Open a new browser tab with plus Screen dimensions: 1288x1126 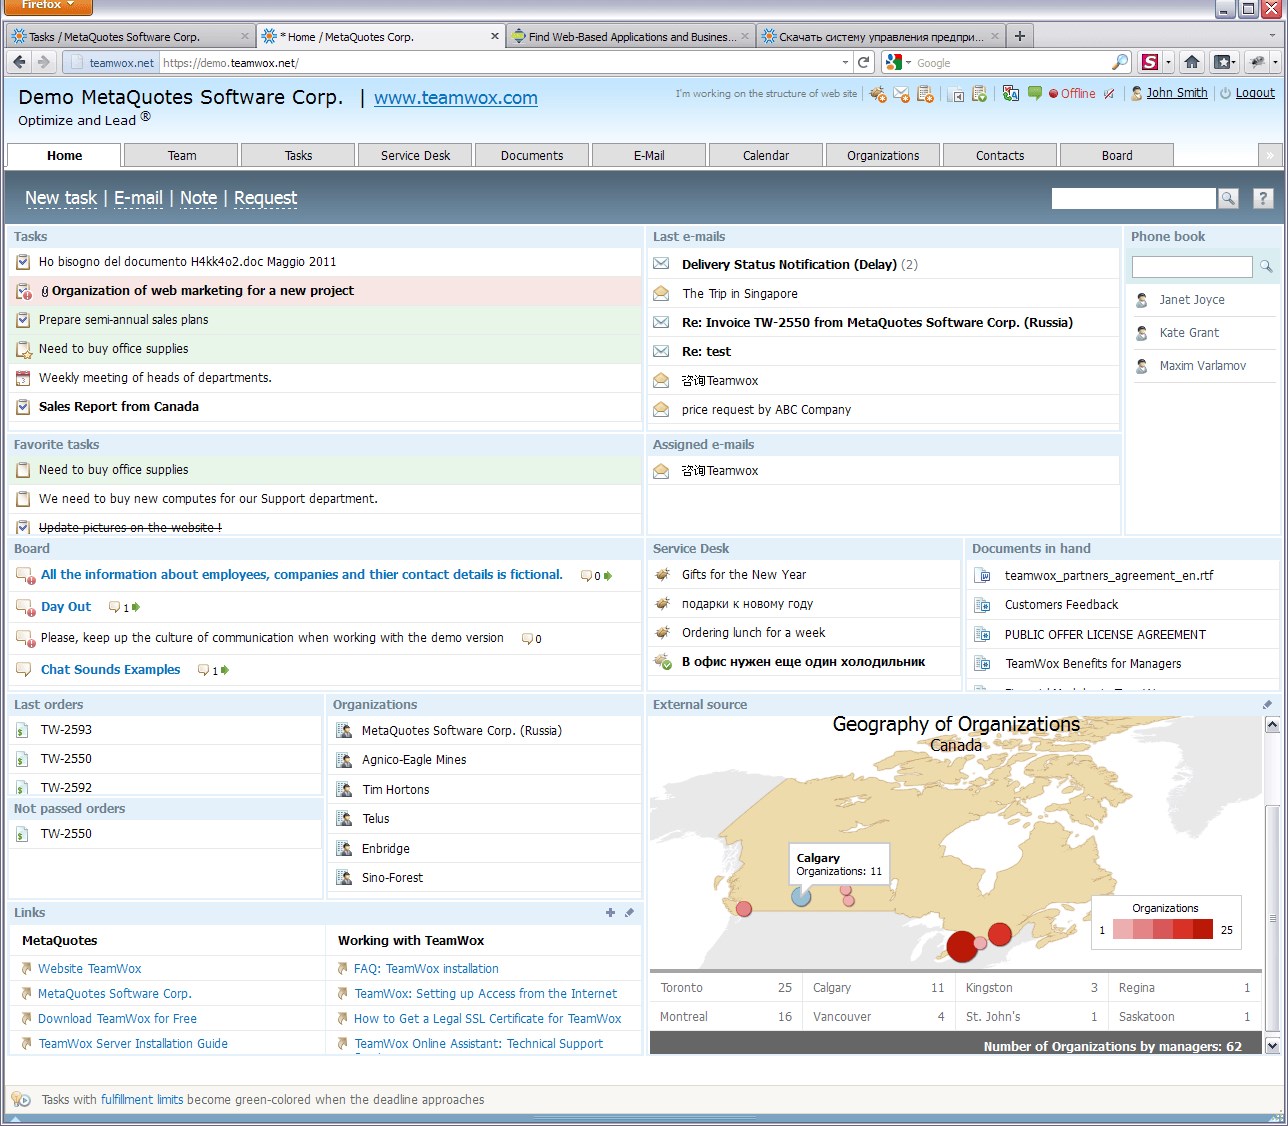pyautogui.click(x=1020, y=36)
